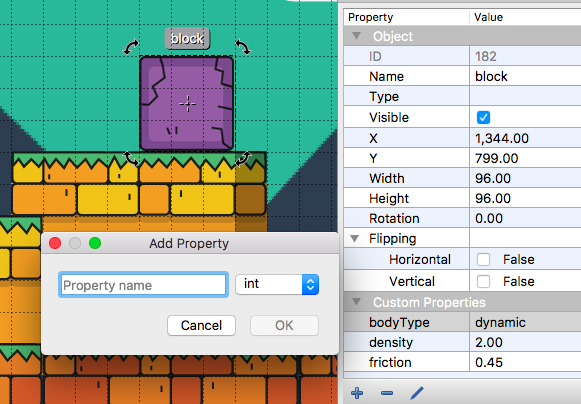This screenshot has height=404, width=581.
Task: Click Height value 96.00
Action: click(493, 198)
